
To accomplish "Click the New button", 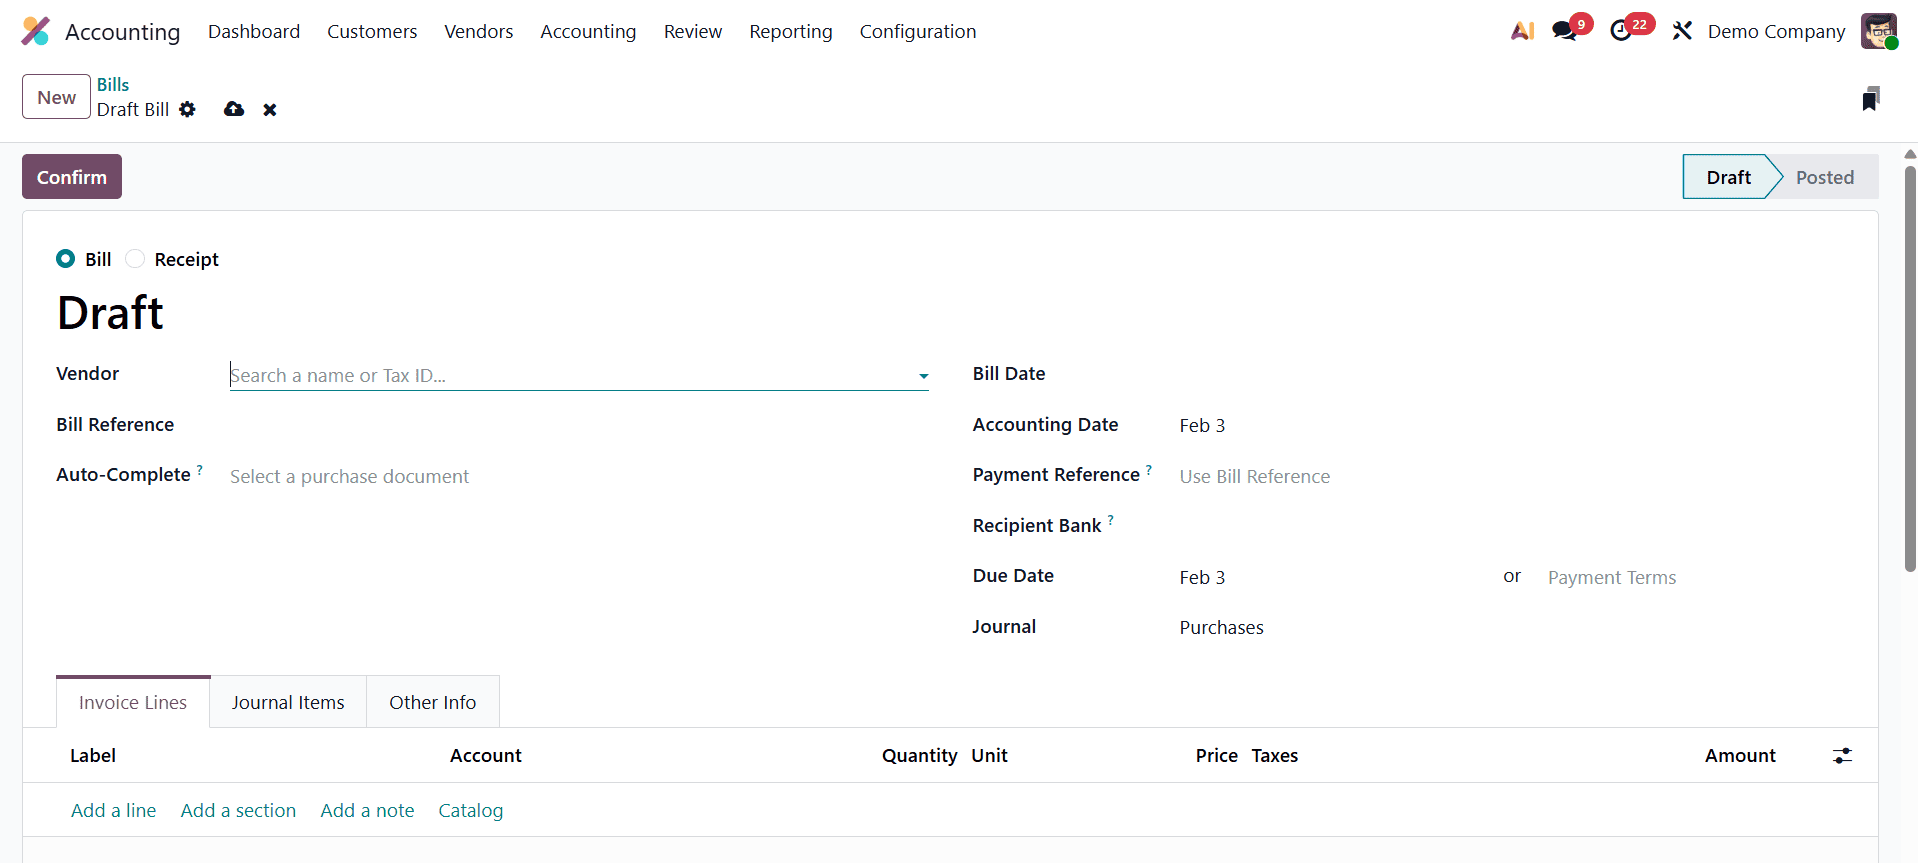I will pyautogui.click(x=57, y=97).
